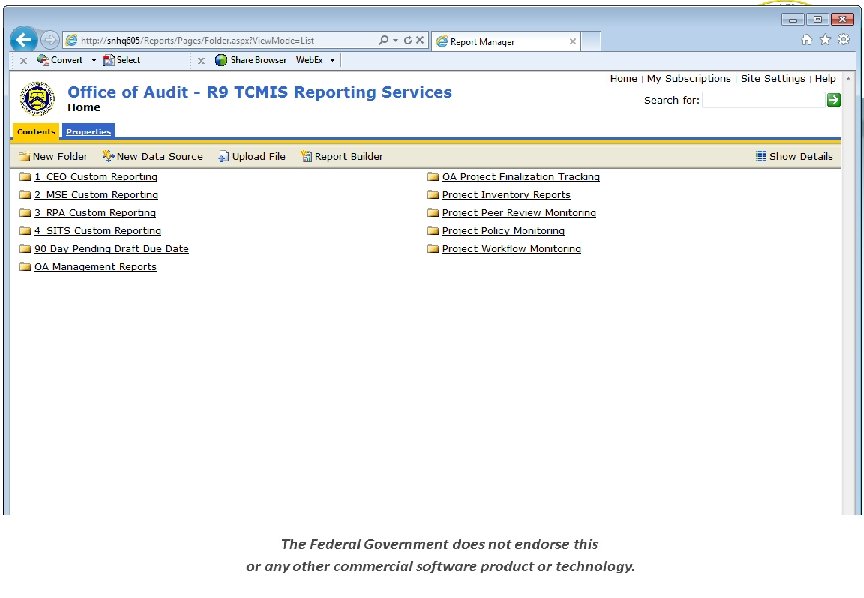The width and height of the screenshot is (864, 598).
Task: Click folder icon beside OA Management Reports
Action: point(25,267)
